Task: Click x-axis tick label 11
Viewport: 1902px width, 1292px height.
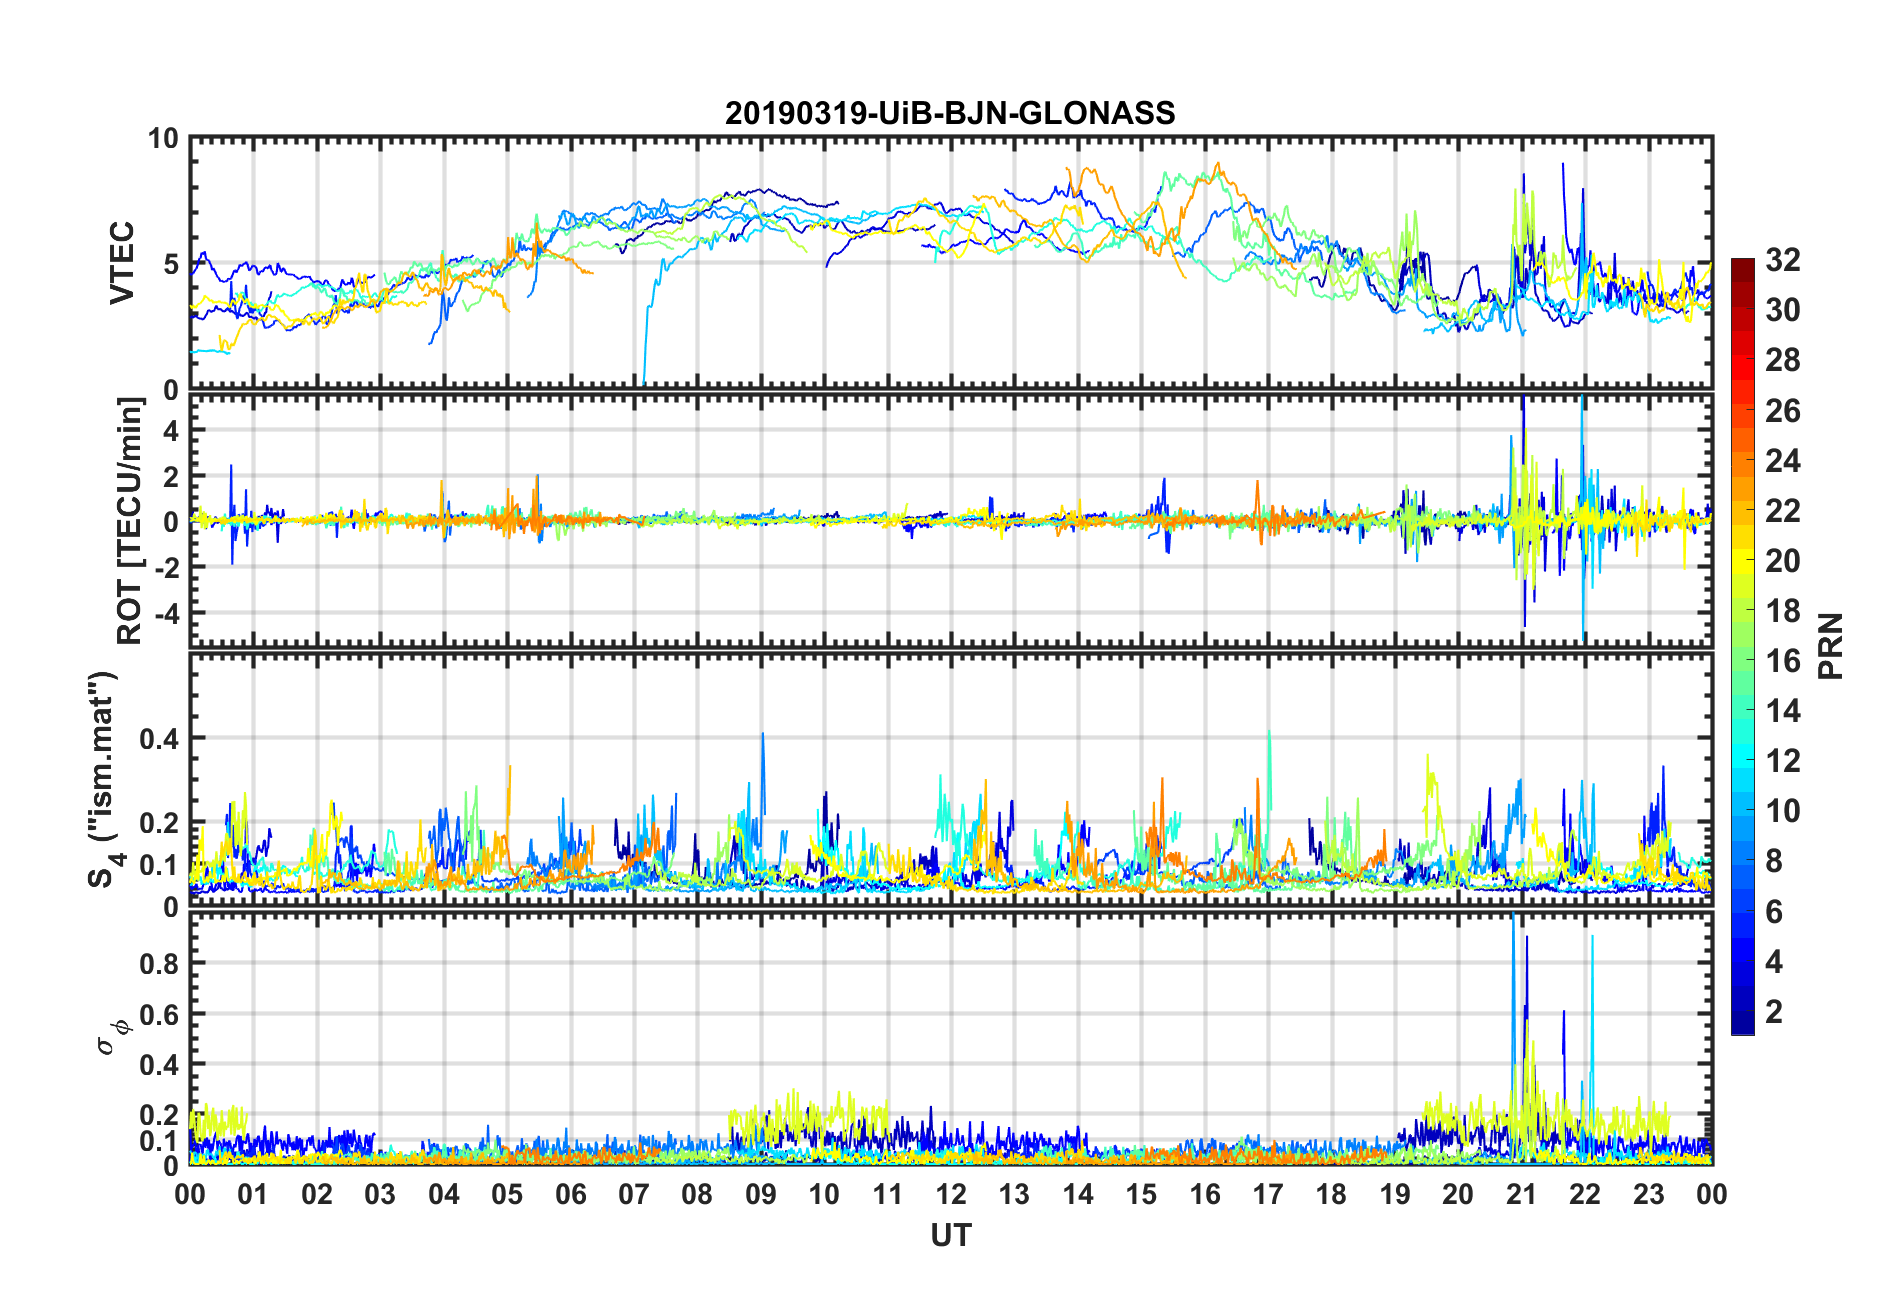Action: coord(888,1194)
